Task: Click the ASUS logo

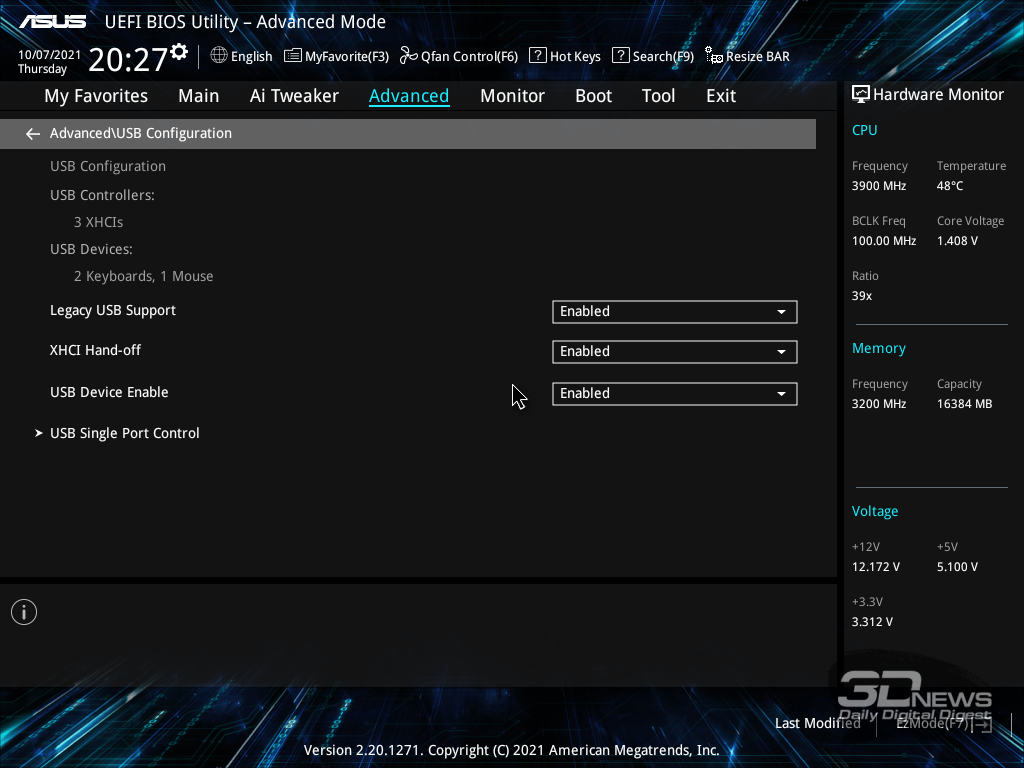Action: pyautogui.click(x=52, y=22)
